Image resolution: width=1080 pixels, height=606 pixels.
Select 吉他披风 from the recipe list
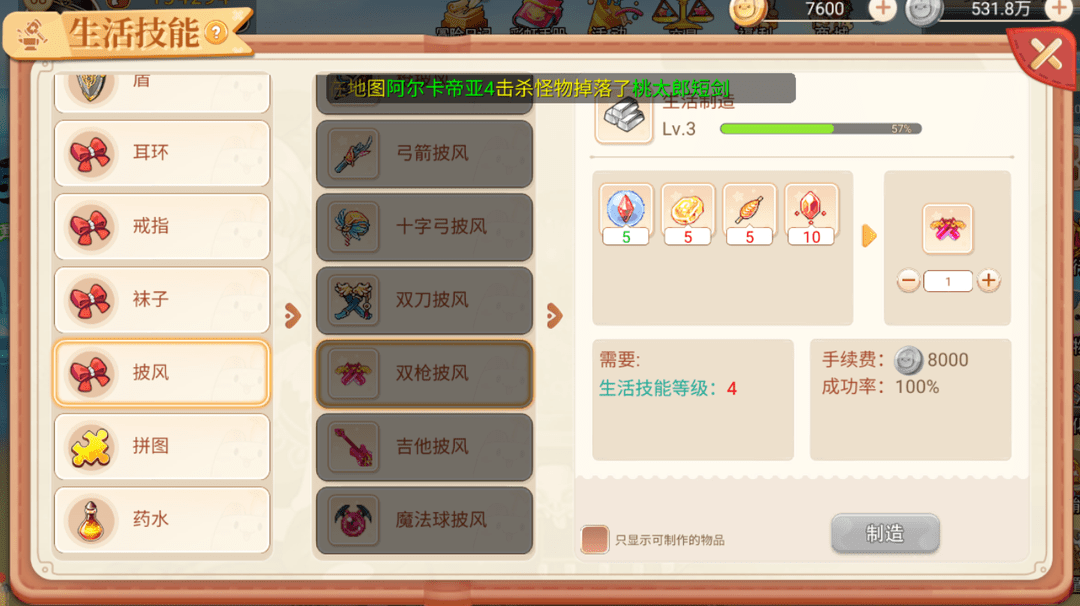tap(424, 446)
